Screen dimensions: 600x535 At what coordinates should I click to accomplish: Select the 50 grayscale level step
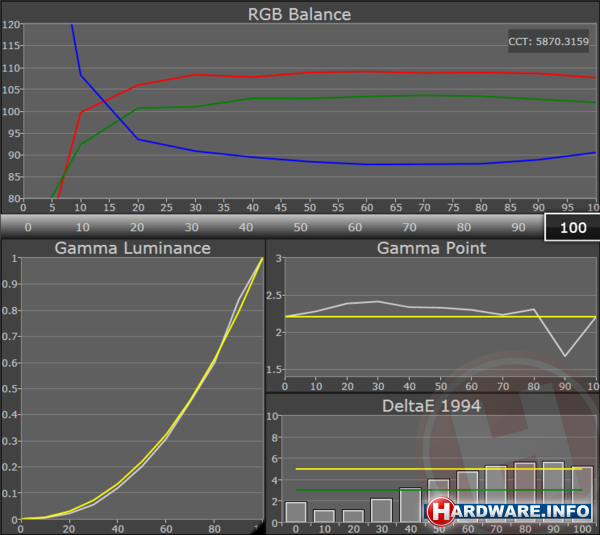point(300,227)
